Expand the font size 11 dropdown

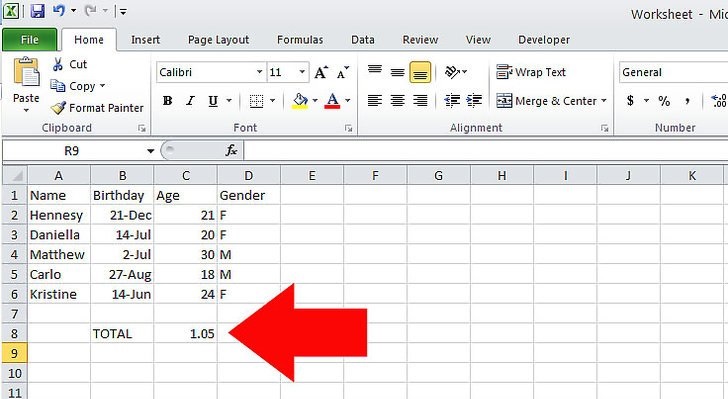click(x=302, y=72)
